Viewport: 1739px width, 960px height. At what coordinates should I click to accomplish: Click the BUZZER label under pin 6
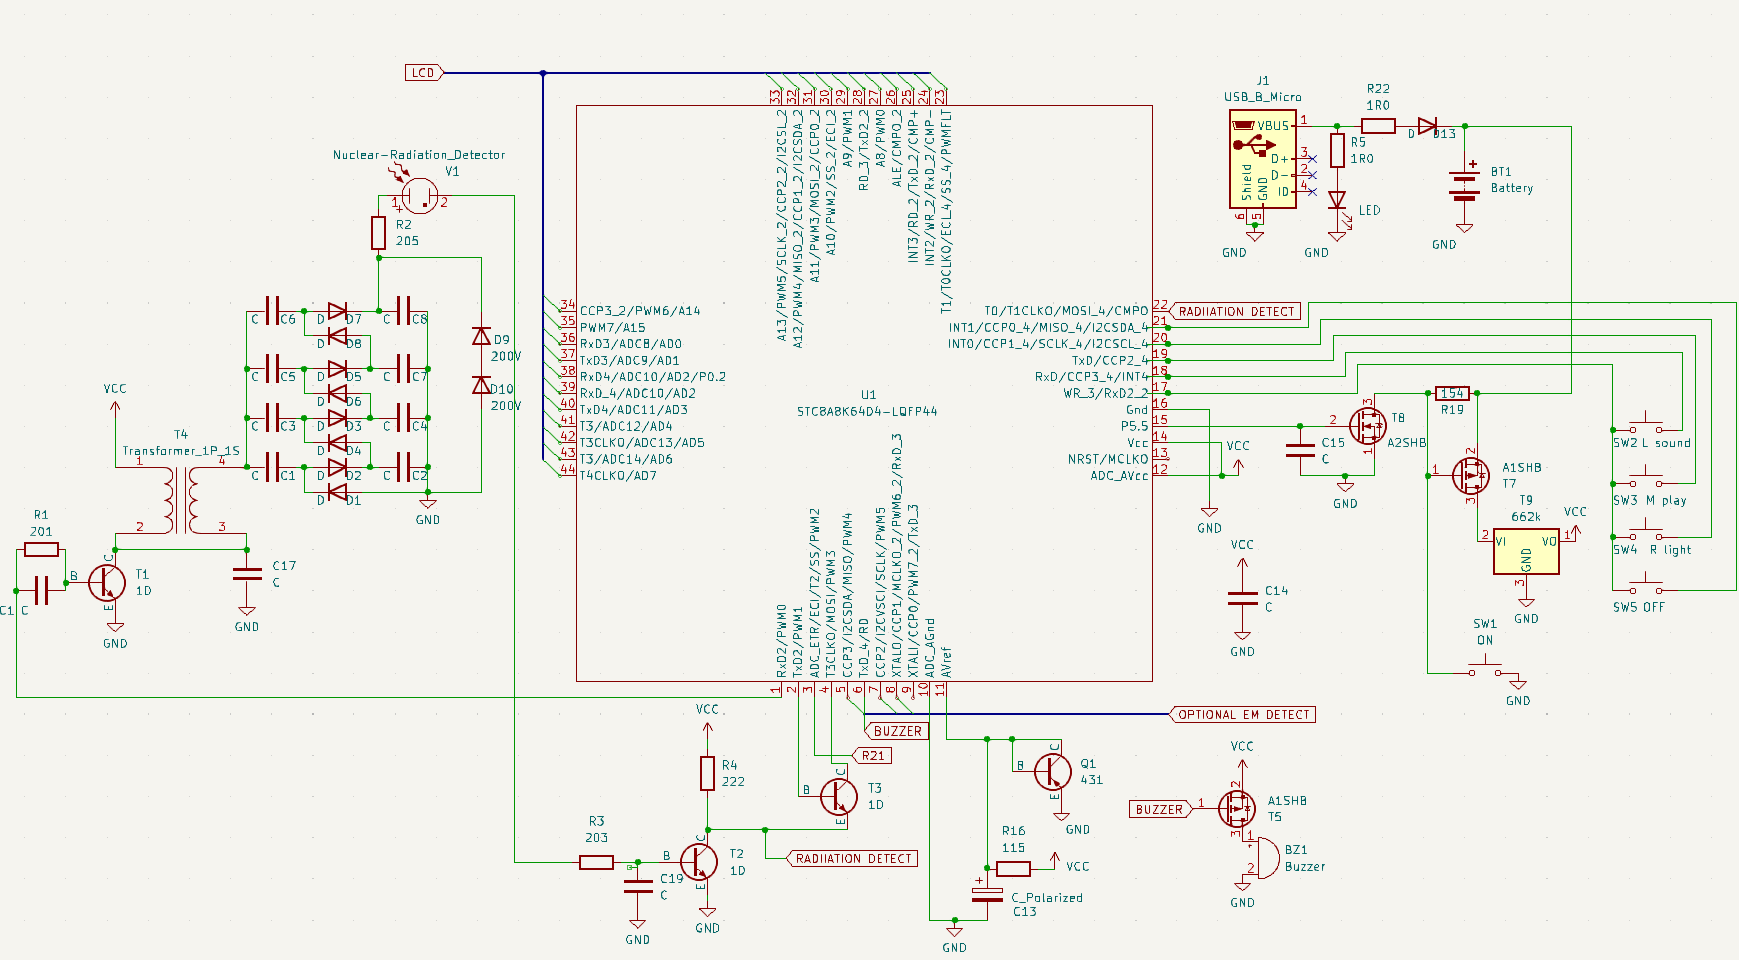tap(897, 731)
